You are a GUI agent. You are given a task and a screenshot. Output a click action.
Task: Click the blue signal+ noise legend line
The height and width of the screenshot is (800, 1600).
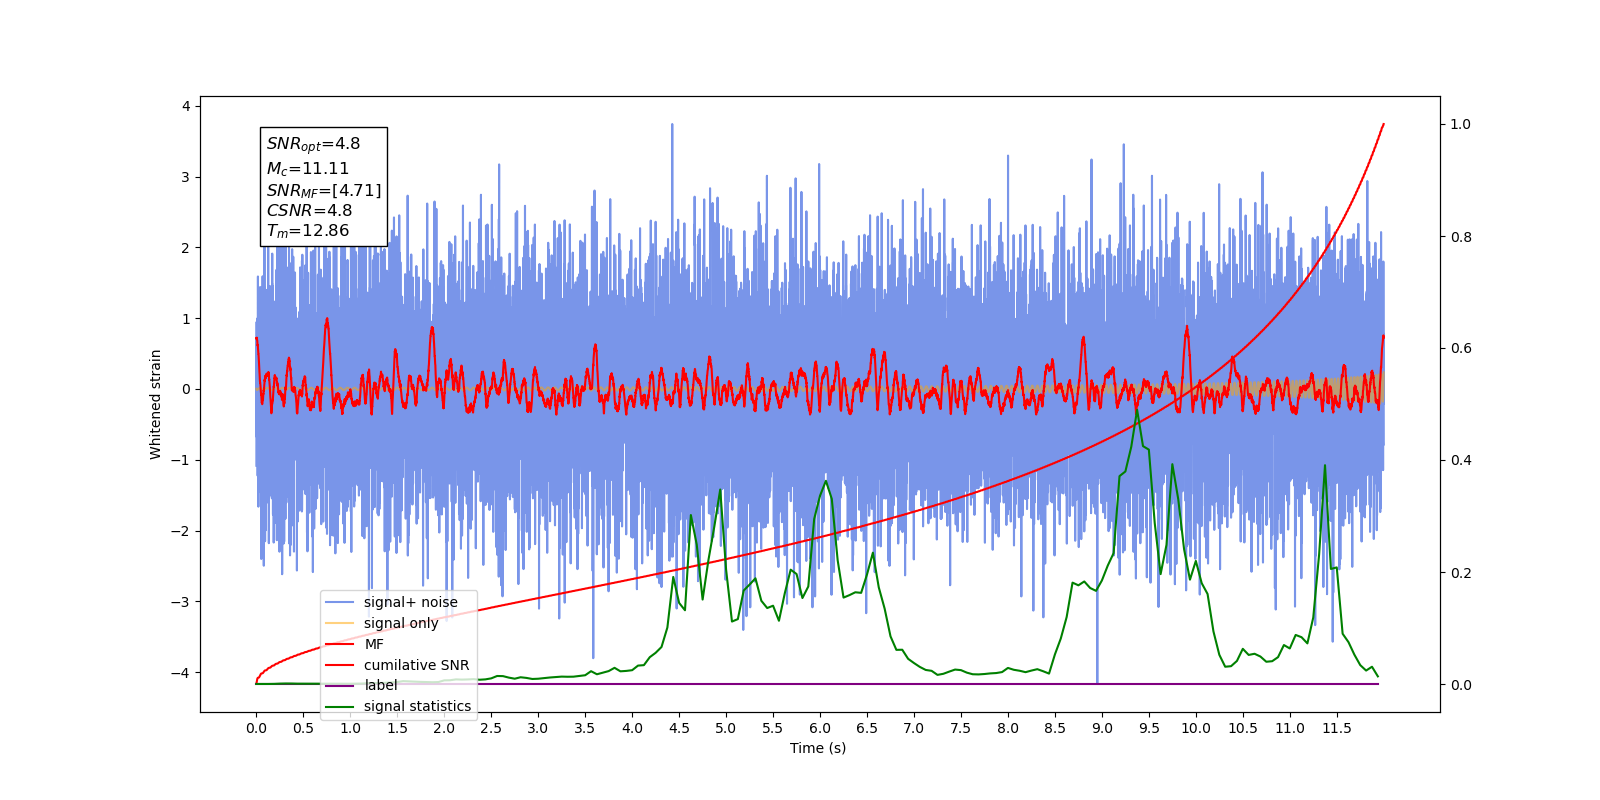[x=340, y=602]
